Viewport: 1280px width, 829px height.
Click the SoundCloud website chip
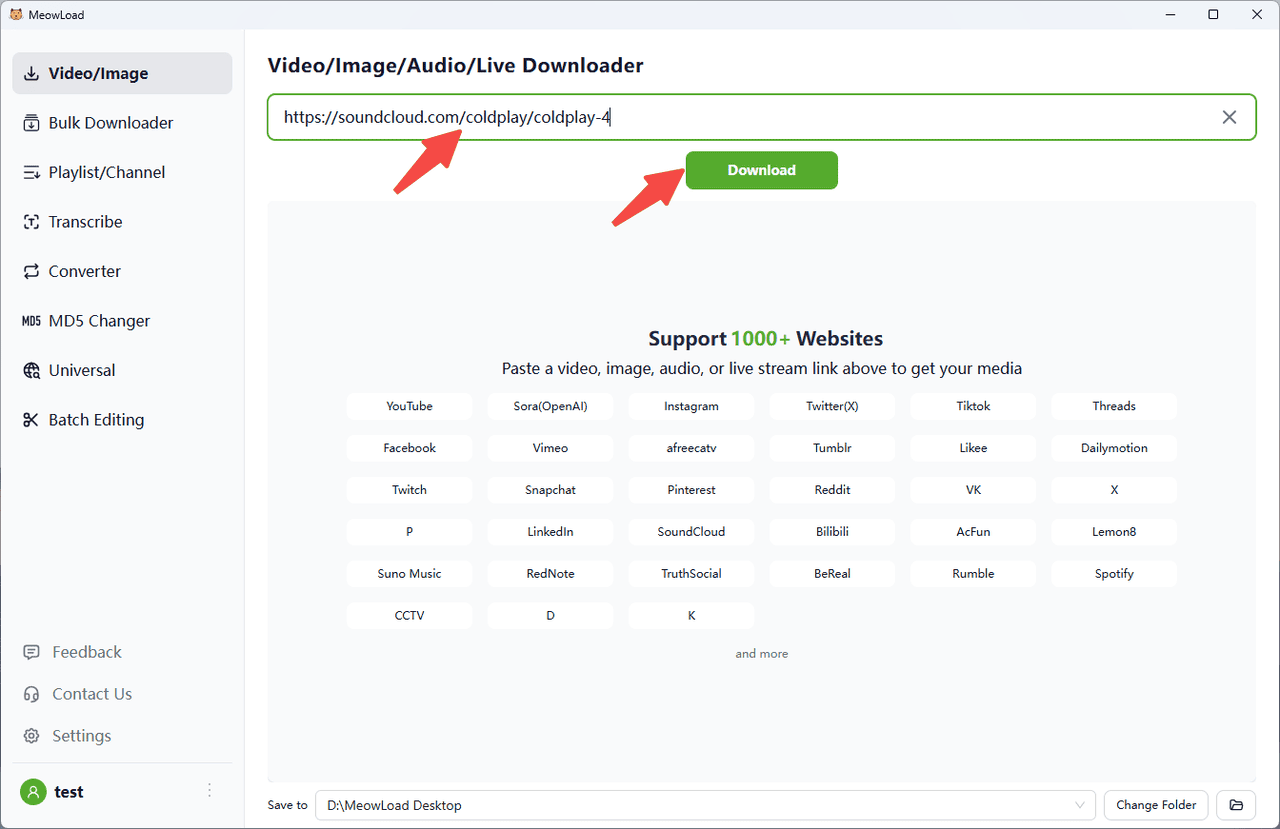pos(691,532)
